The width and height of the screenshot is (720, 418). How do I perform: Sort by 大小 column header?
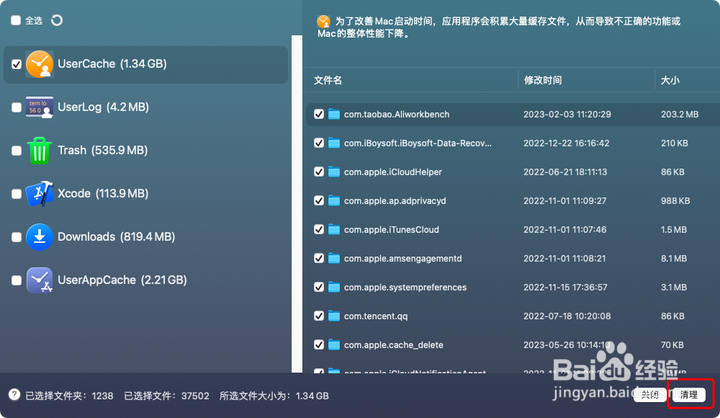(670, 80)
